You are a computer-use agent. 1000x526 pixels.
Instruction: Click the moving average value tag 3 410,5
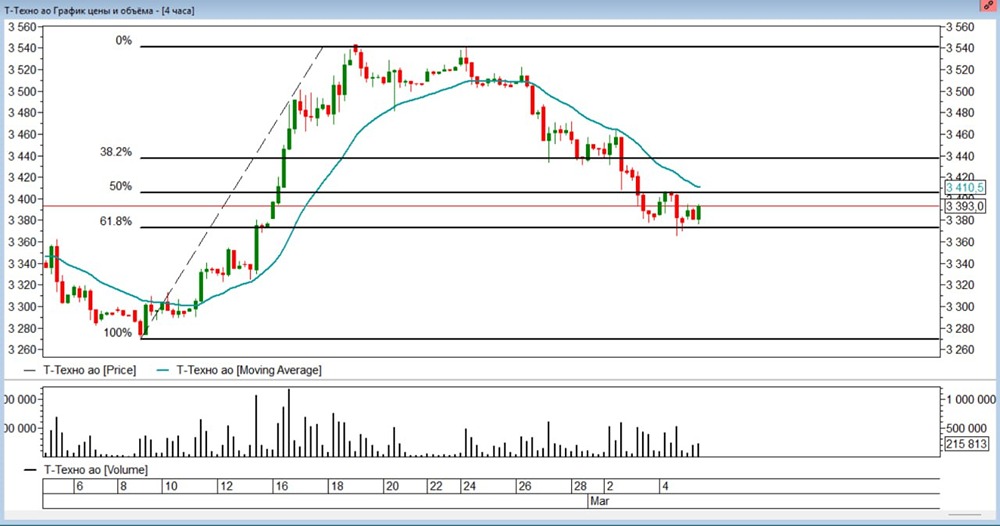pos(965,187)
